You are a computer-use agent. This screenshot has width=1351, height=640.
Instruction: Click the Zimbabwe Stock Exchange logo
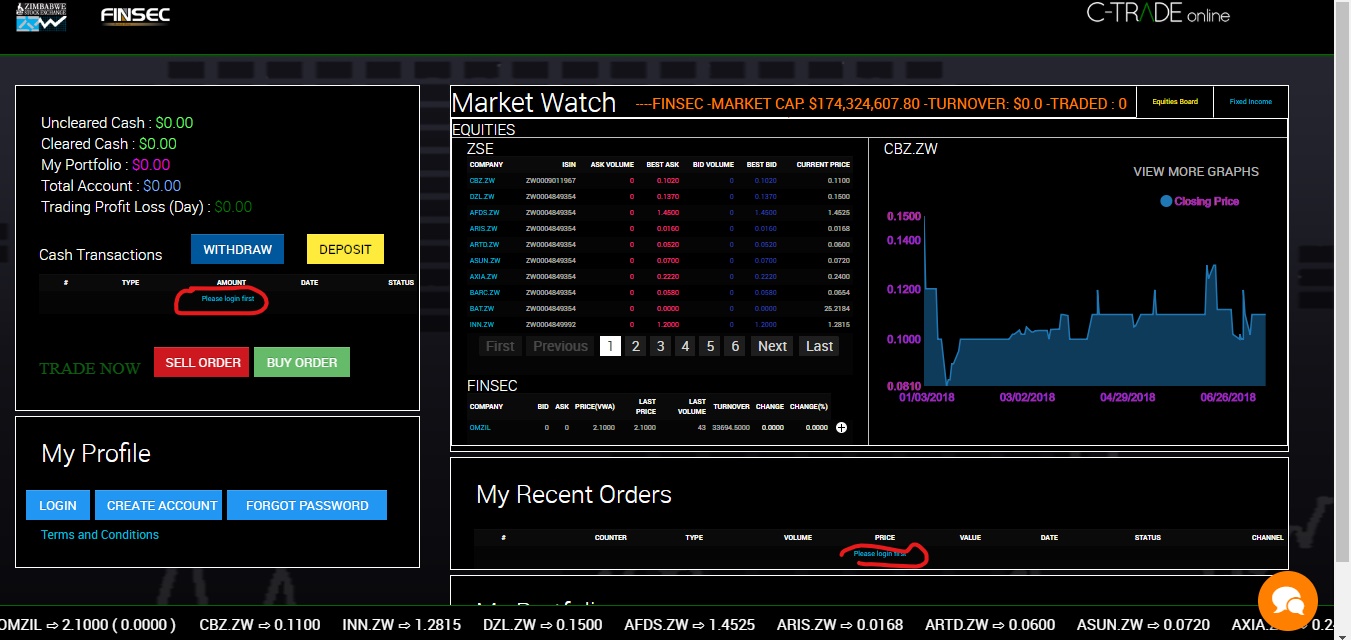(x=41, y=17)
